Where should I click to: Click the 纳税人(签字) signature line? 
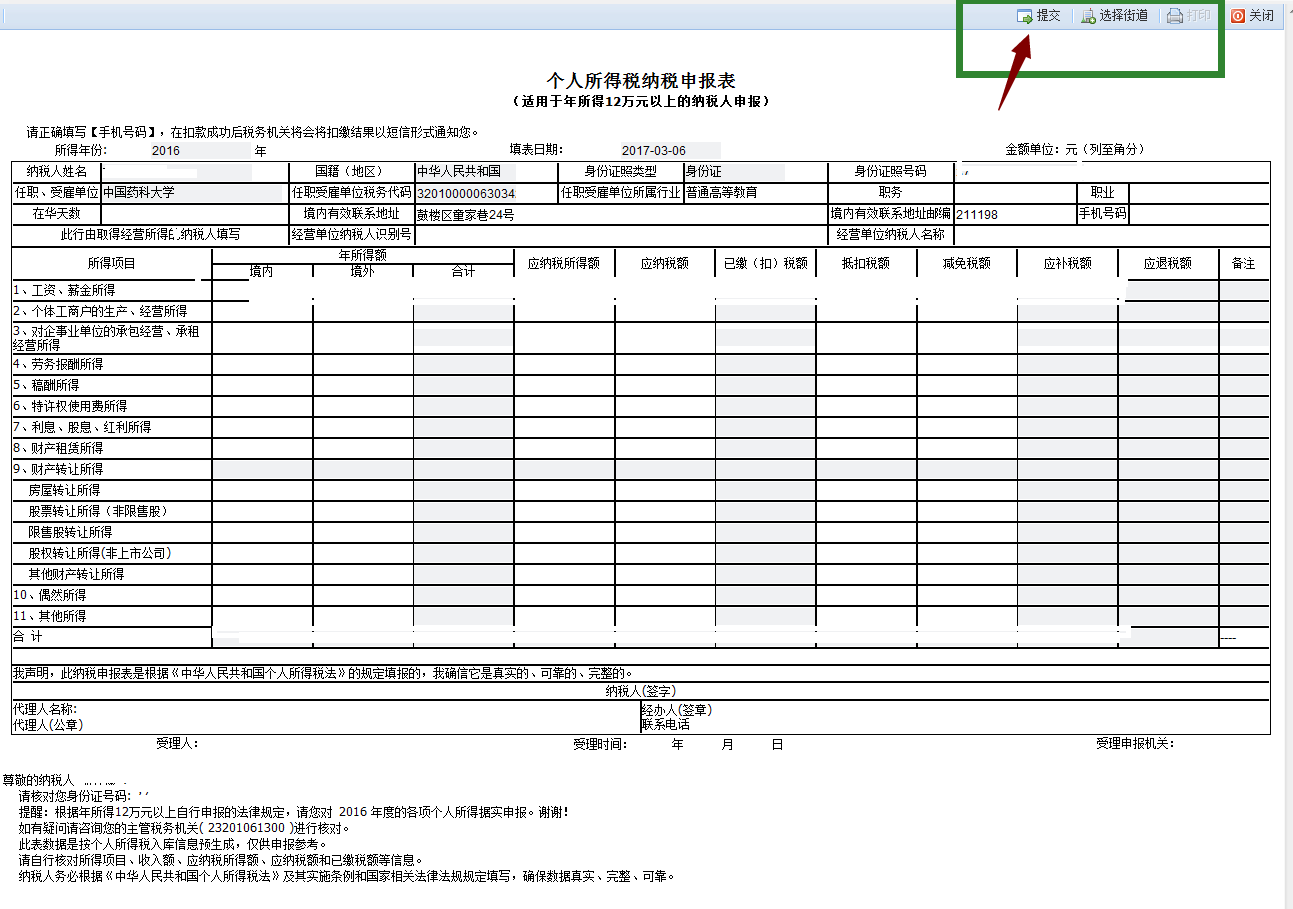click(641, 691)
